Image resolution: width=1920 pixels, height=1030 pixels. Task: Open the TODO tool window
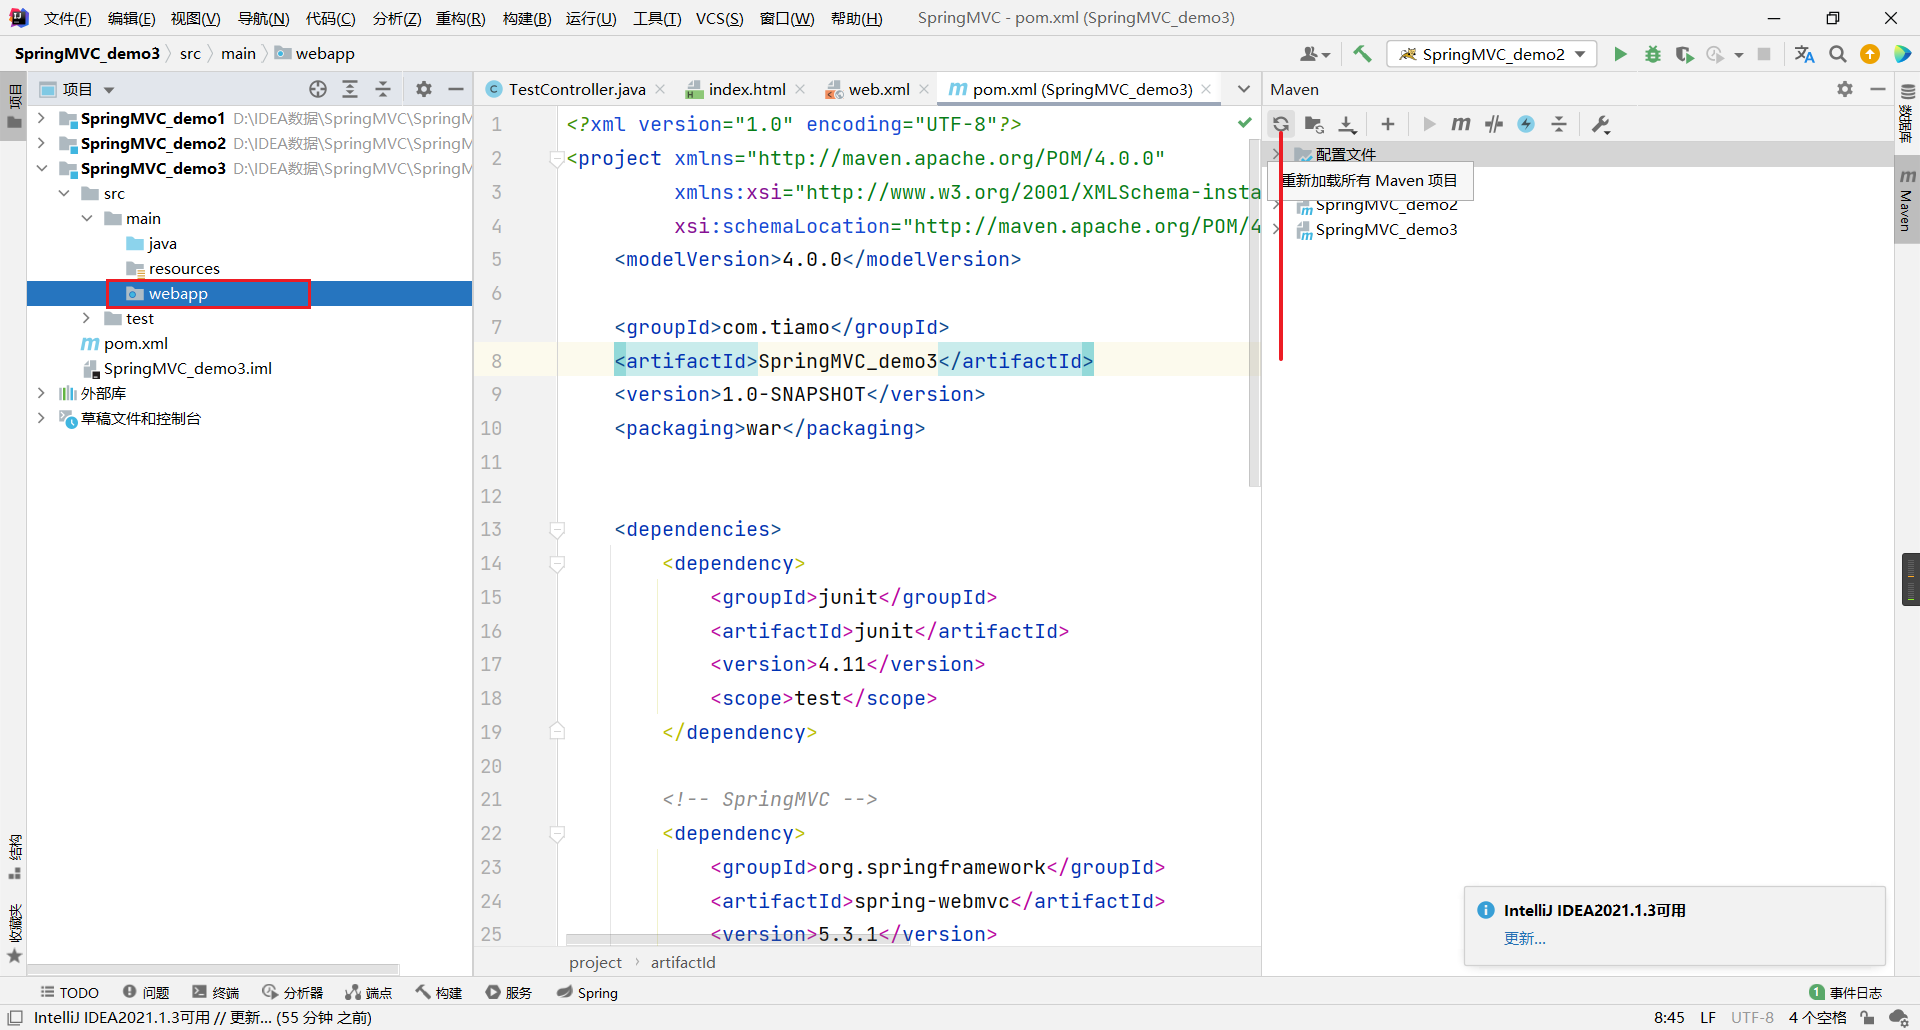pyautogui.click(x=69, y=992)
